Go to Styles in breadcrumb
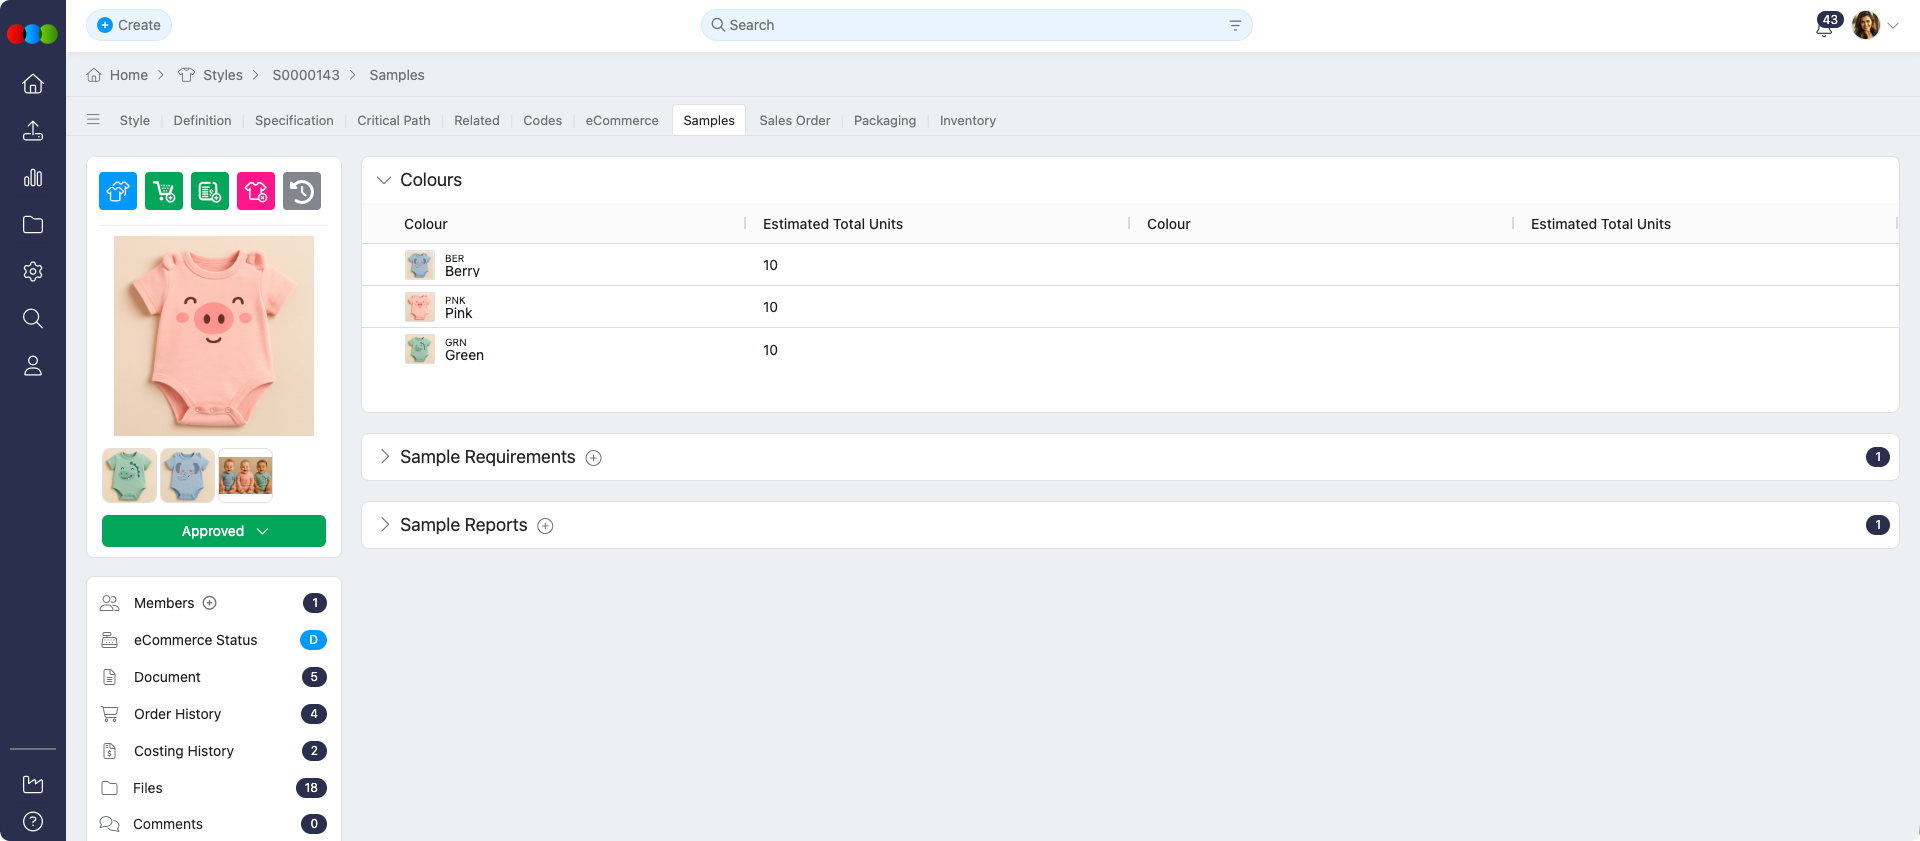Screen dimensions: 1920x841 [x=222, y=75]
